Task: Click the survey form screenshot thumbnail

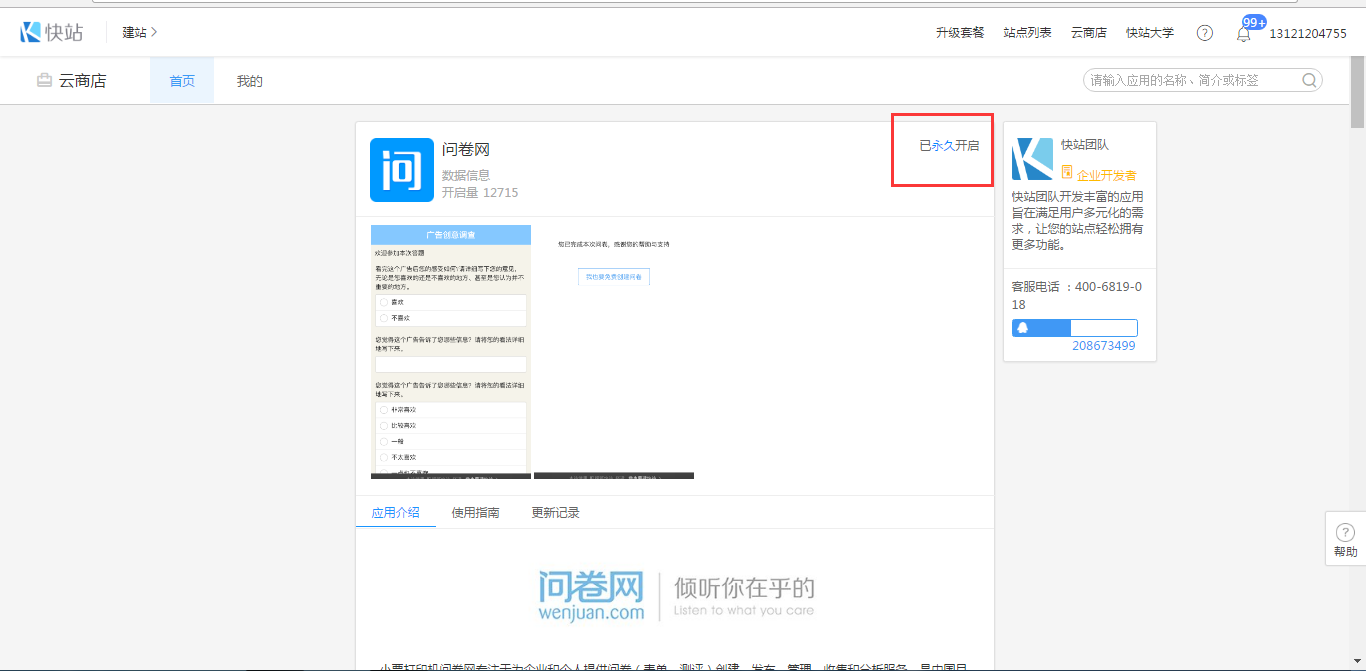Action: (451, 351)
